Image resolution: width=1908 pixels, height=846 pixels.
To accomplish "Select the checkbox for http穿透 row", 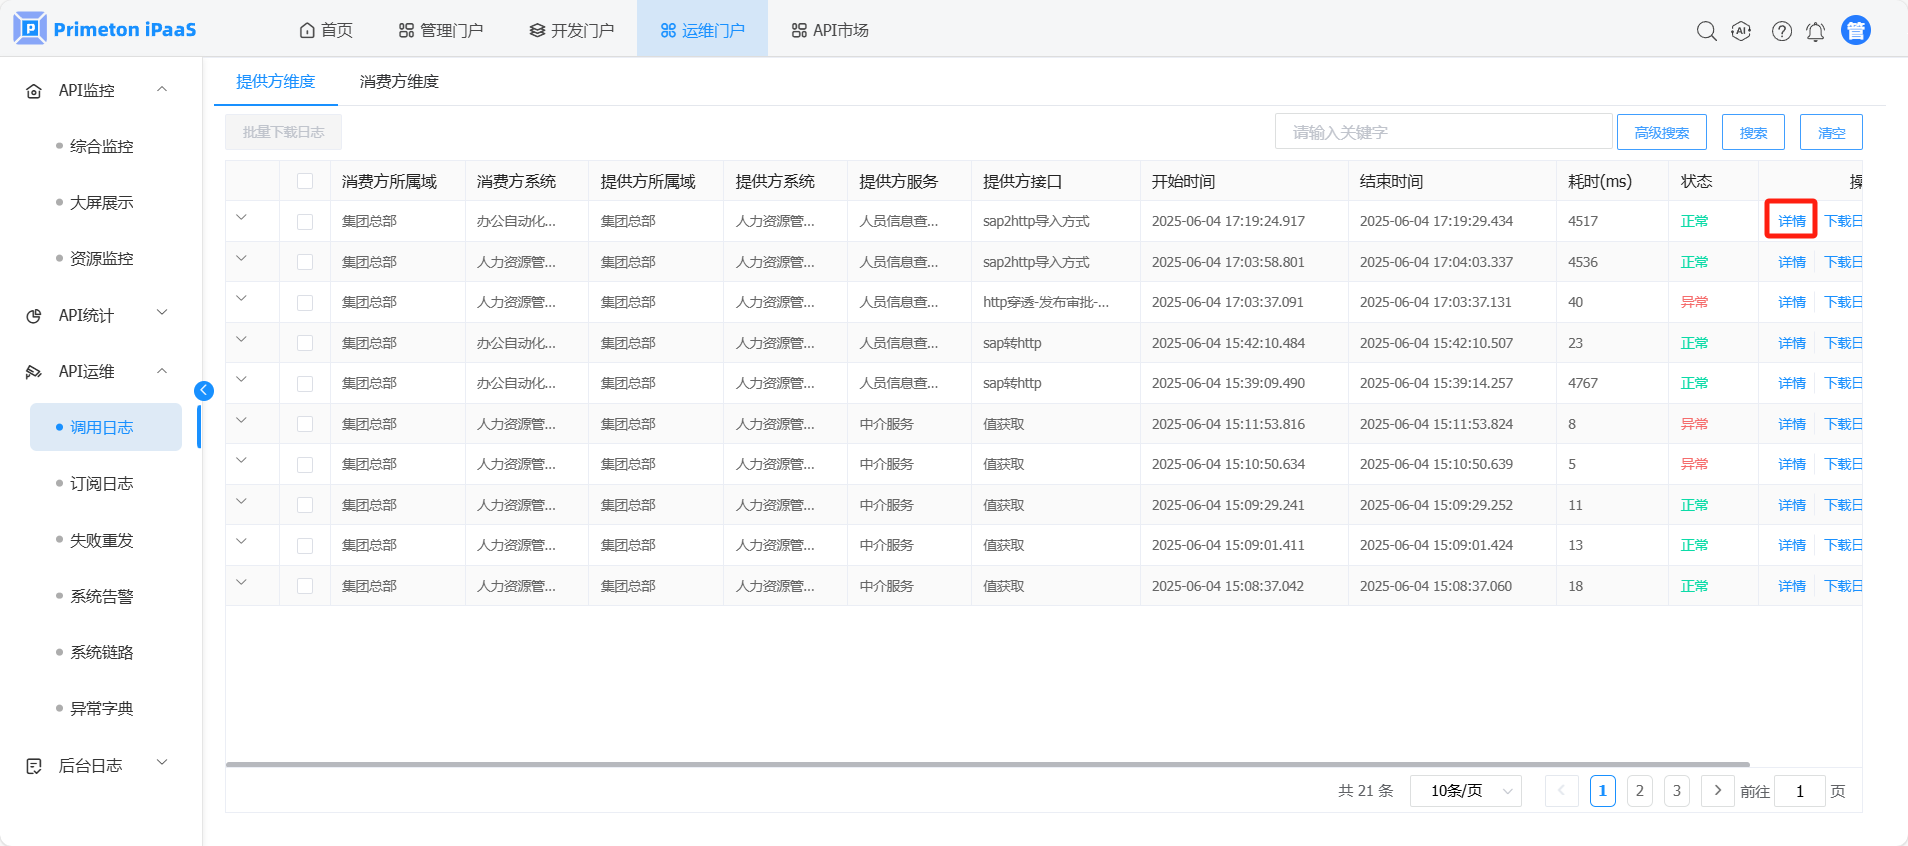I will pos(305,303).
